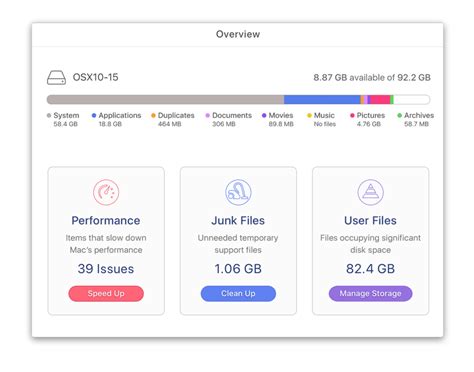Click the Junk Files vacuum icon

coord(238,192)
